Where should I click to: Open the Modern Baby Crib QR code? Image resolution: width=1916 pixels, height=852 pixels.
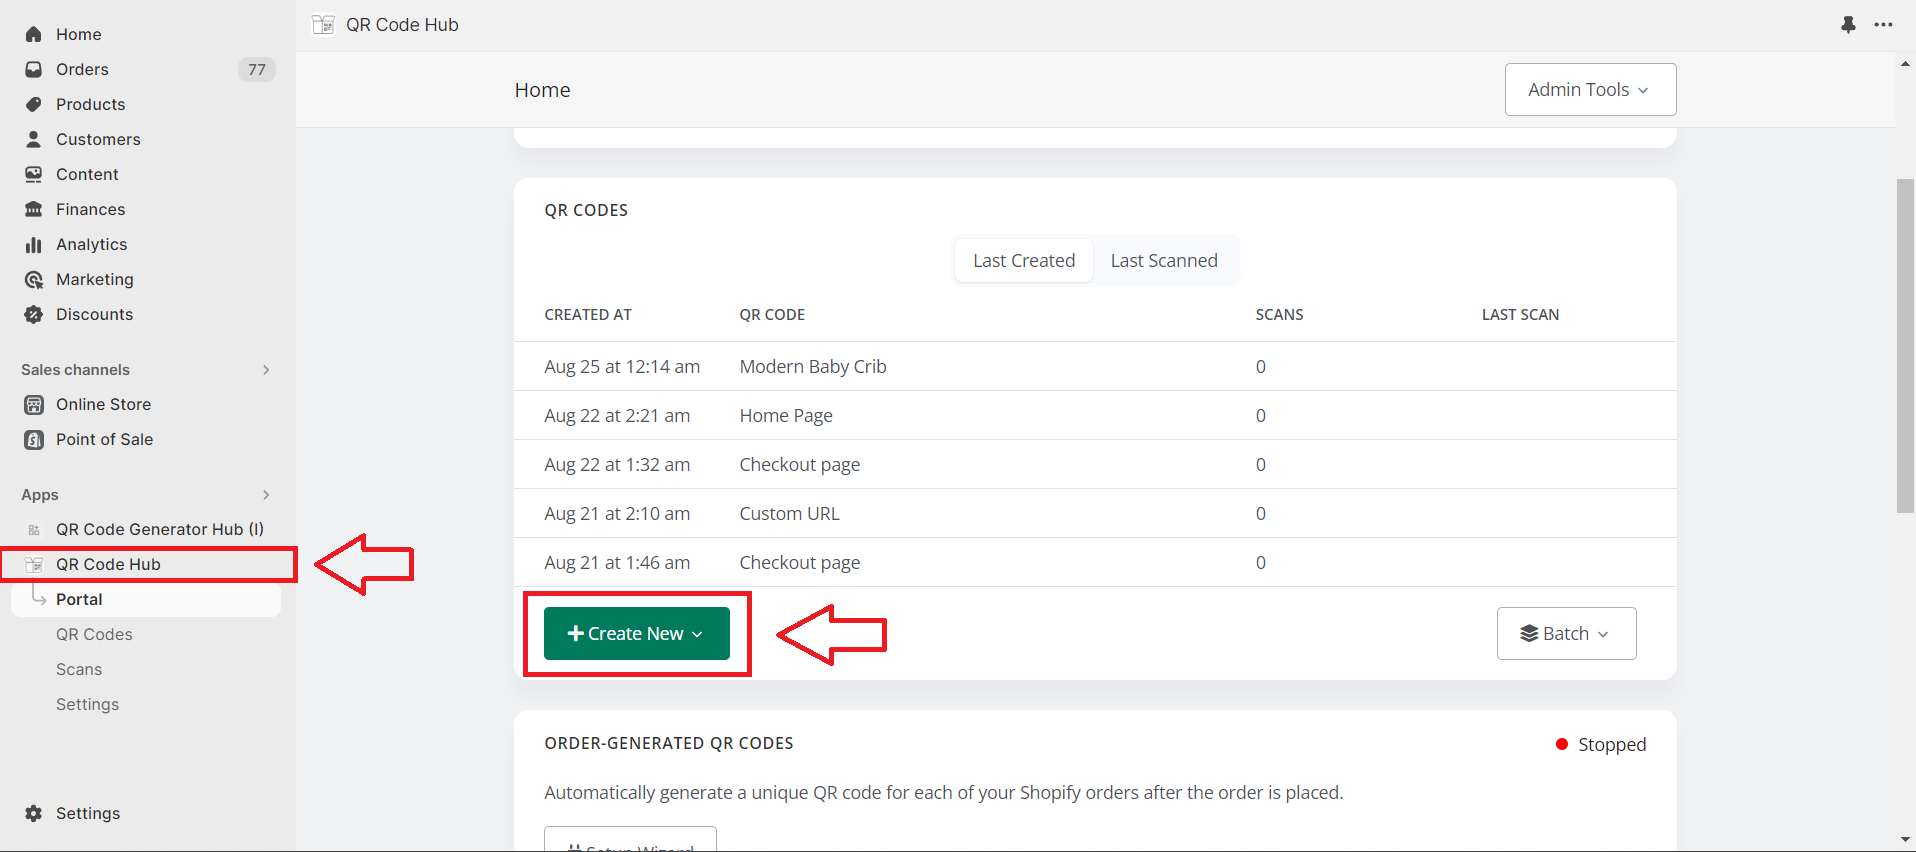click(x=813, y=367)
